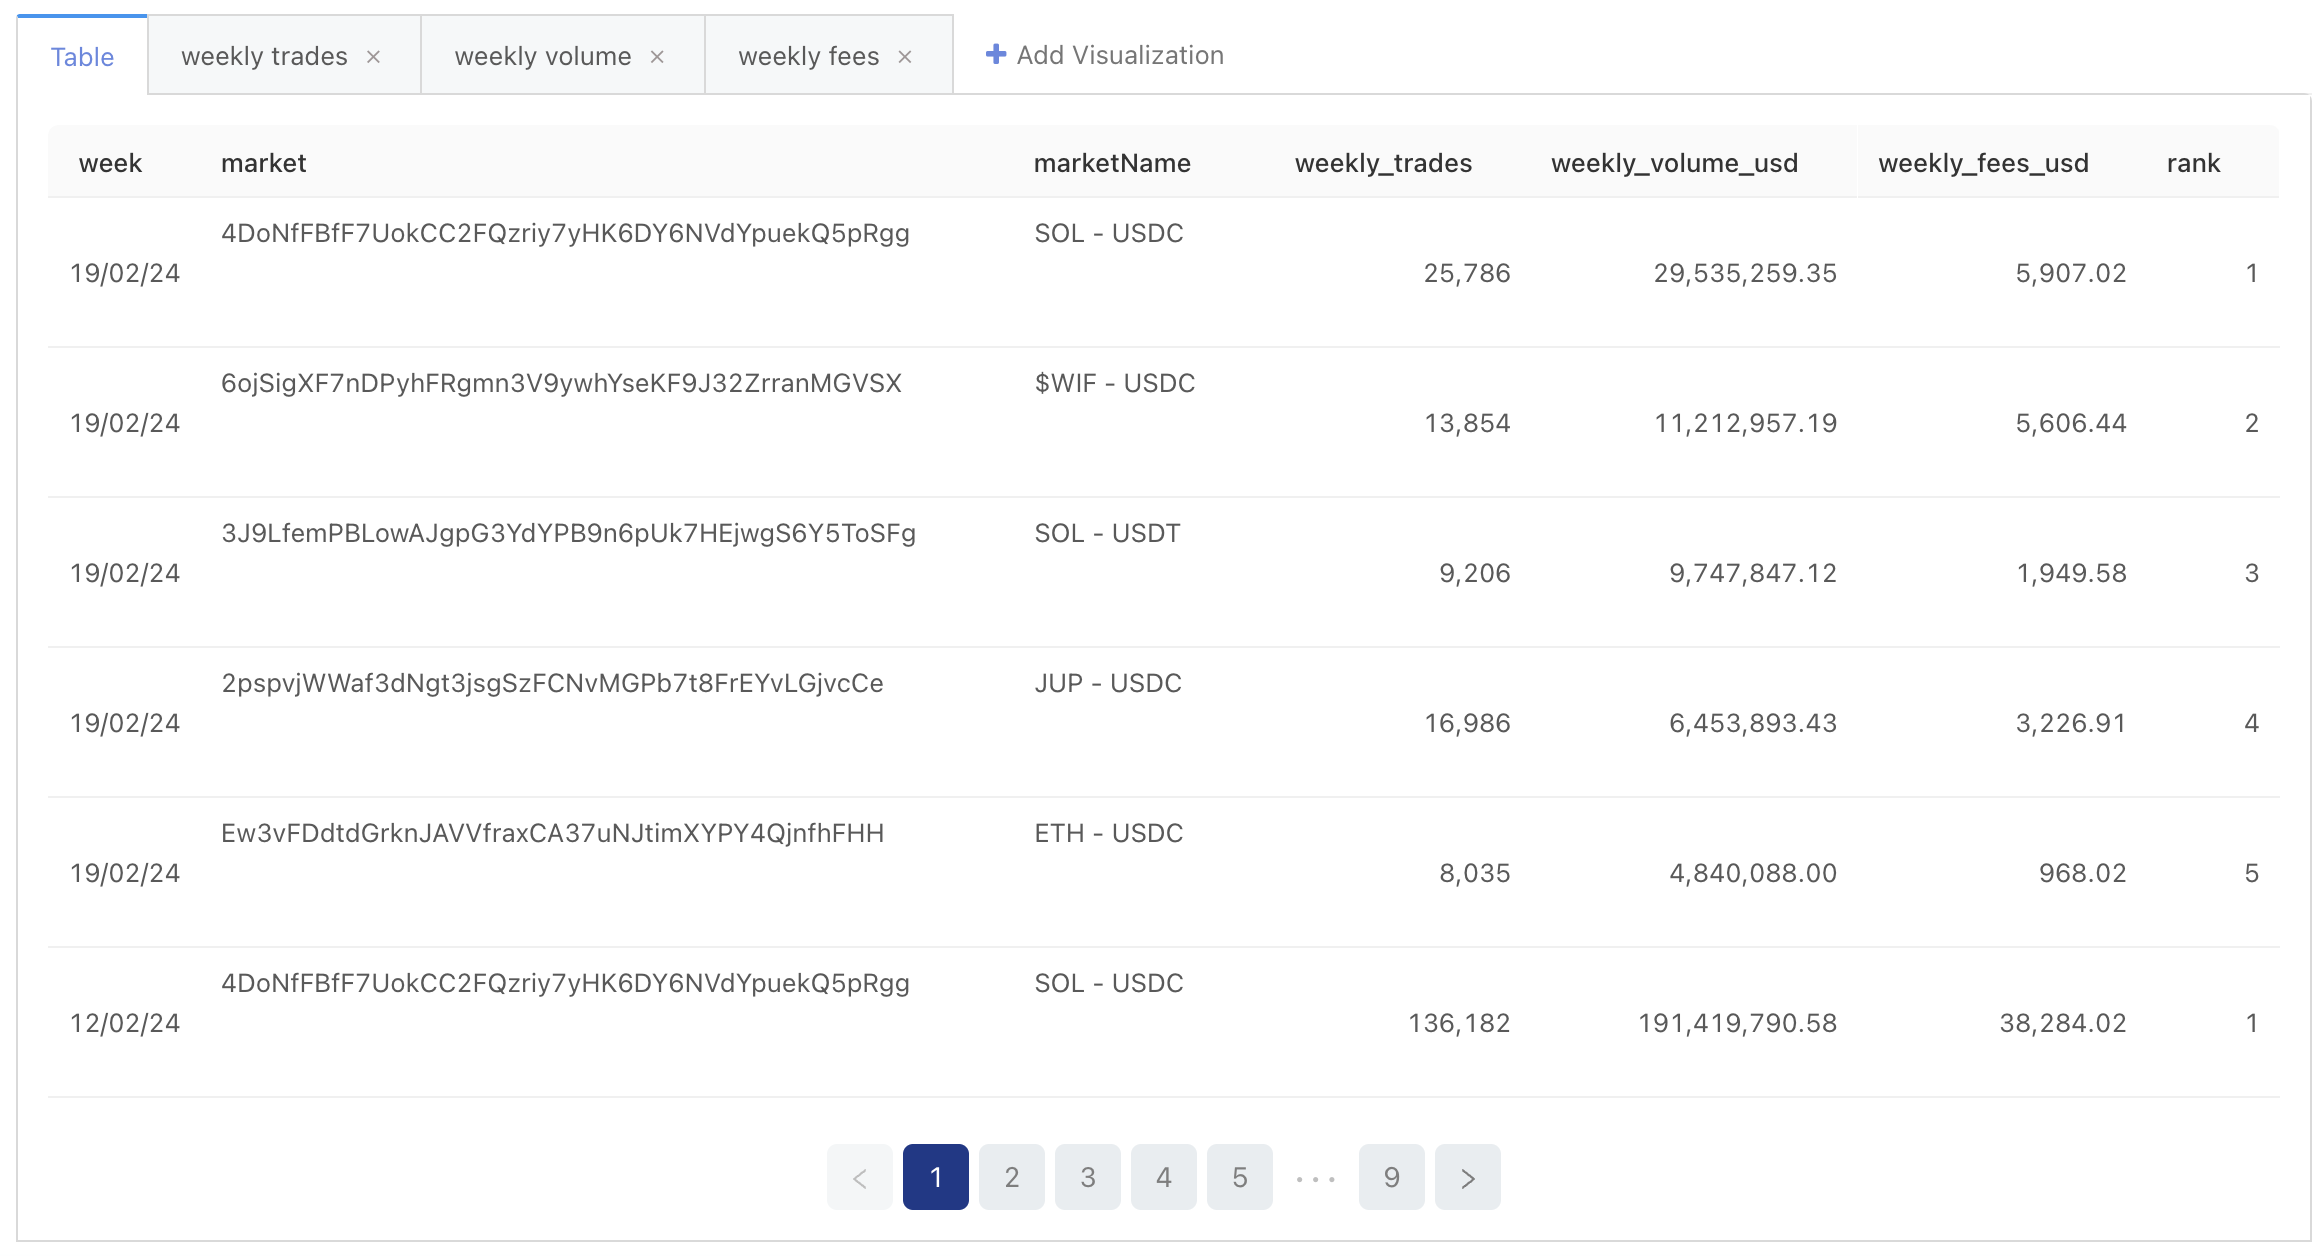Open the weekly volume visualization tab

pos(542,57)
